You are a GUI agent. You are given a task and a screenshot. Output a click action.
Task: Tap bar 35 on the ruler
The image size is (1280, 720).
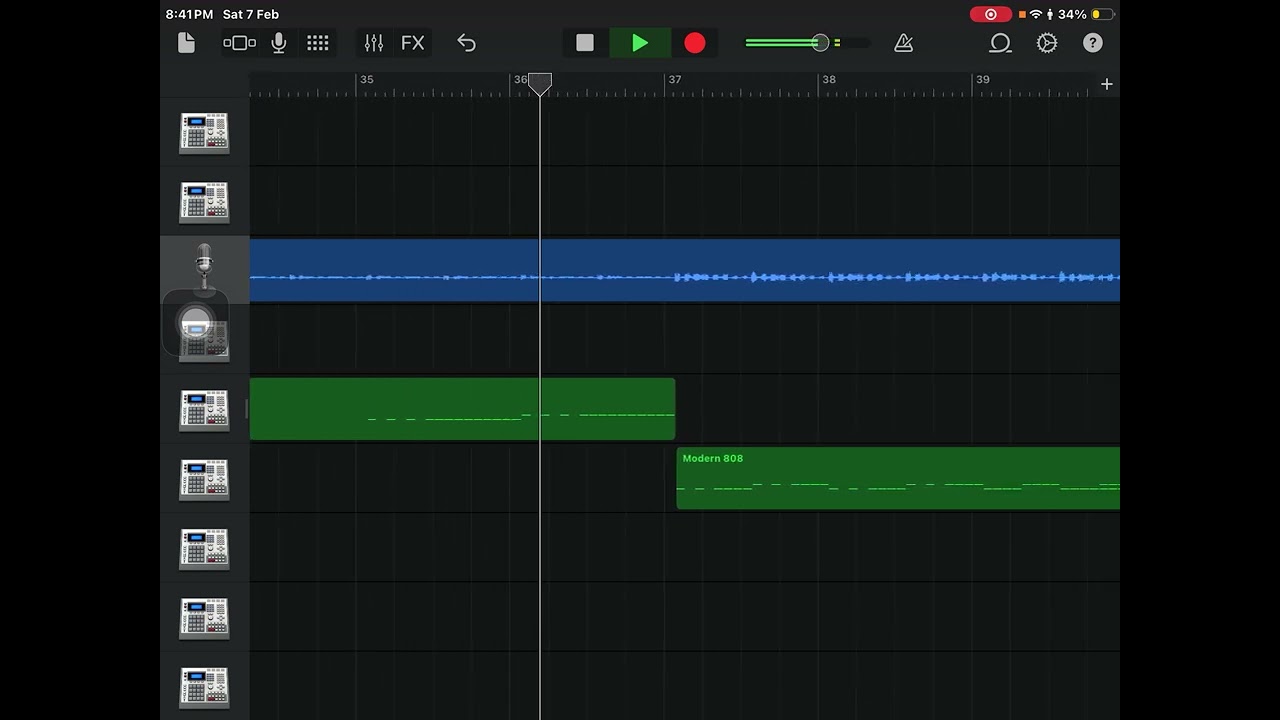366,80
